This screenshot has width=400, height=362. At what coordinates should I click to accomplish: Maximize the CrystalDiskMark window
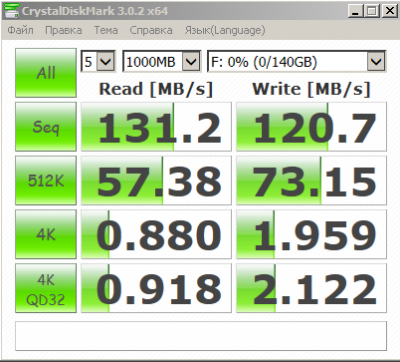pyautogui.click(x=372, y=11)
